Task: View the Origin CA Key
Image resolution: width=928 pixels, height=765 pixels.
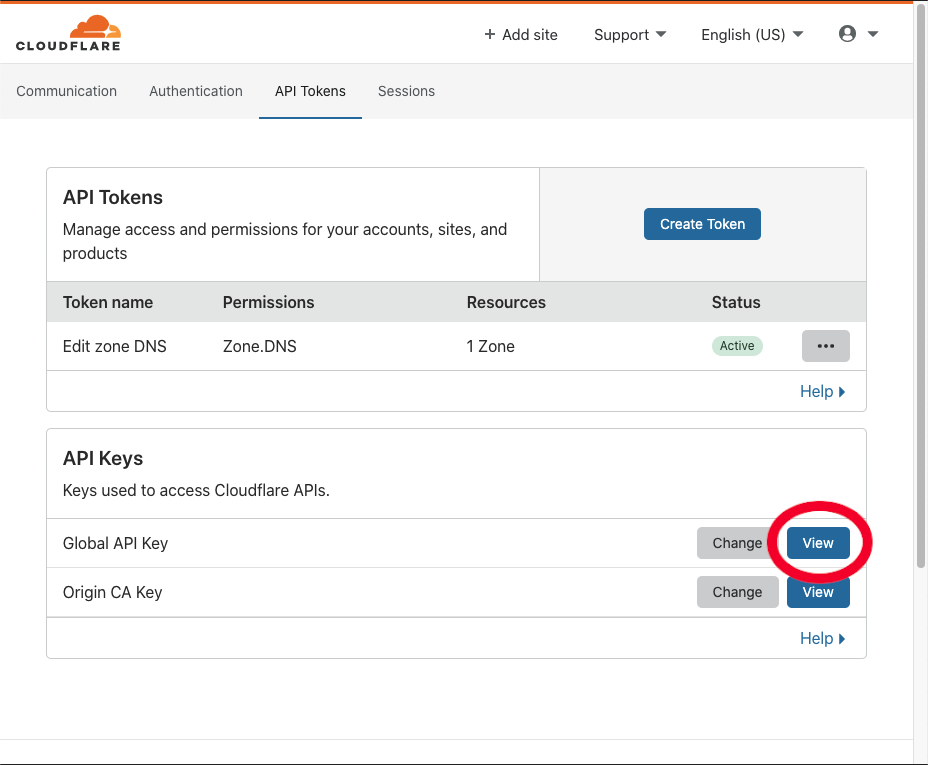Action: (x=818, y=592)
